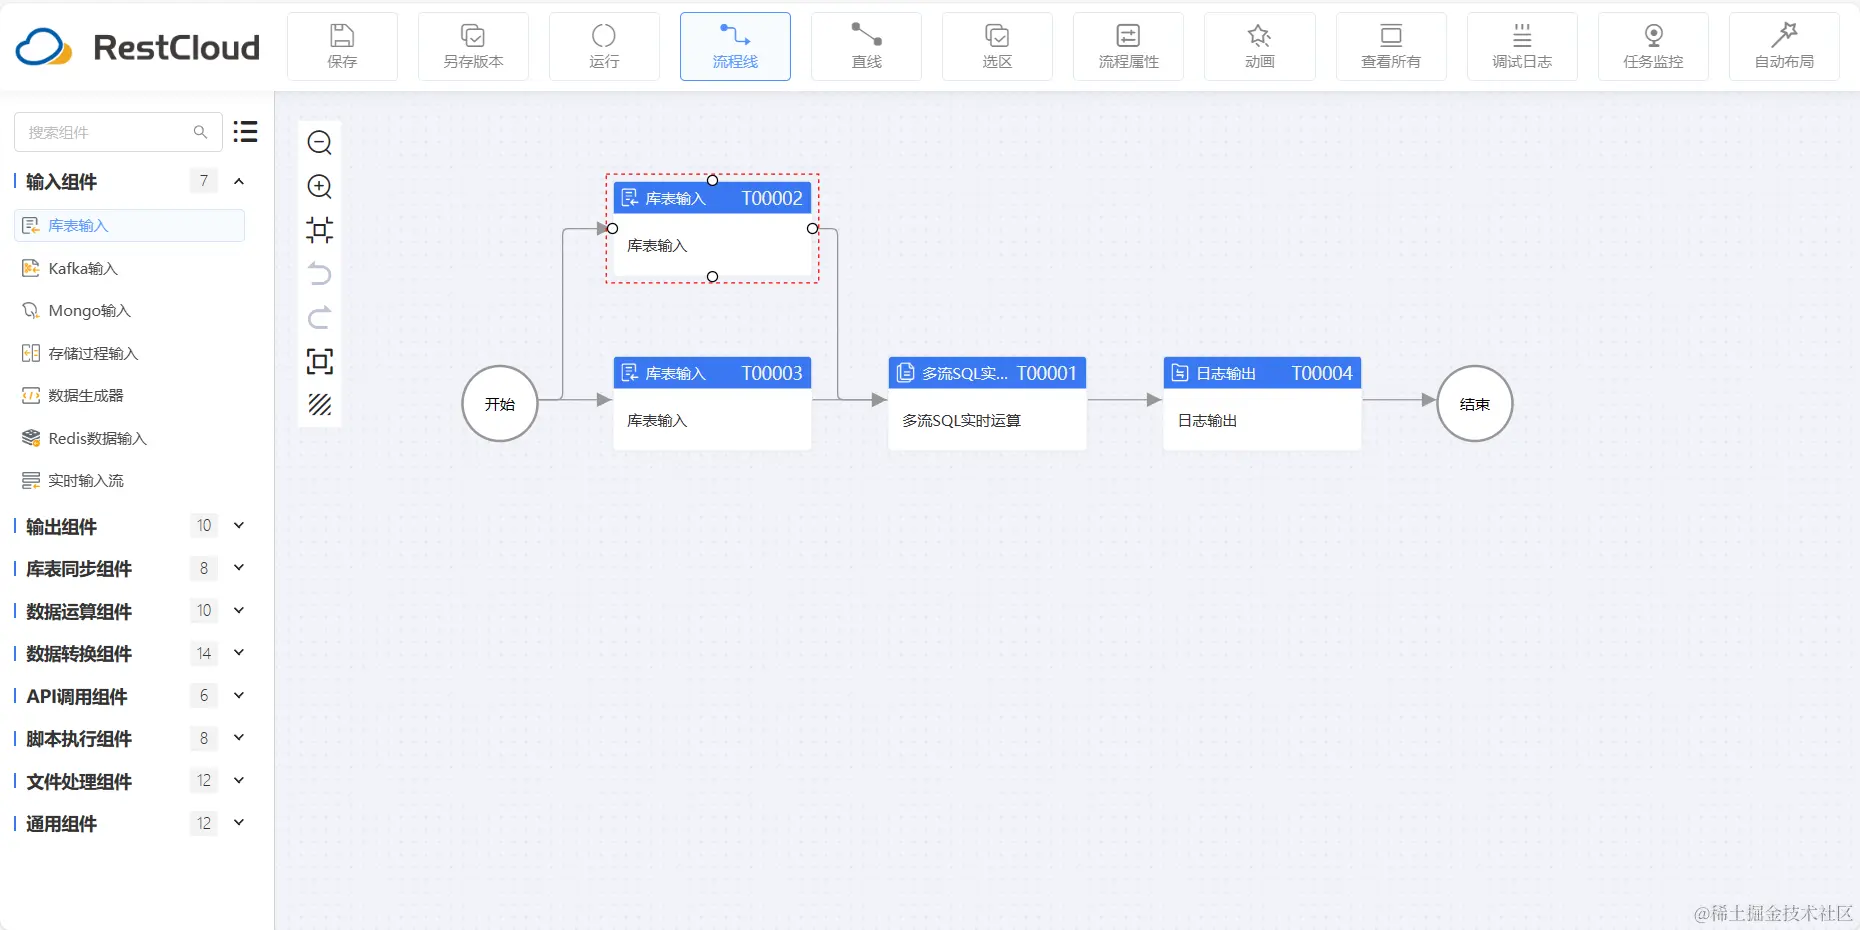Run the flow with 运行 button
Image resolution: width=1860 pixels, height=930 pixels.
(604, 46)
